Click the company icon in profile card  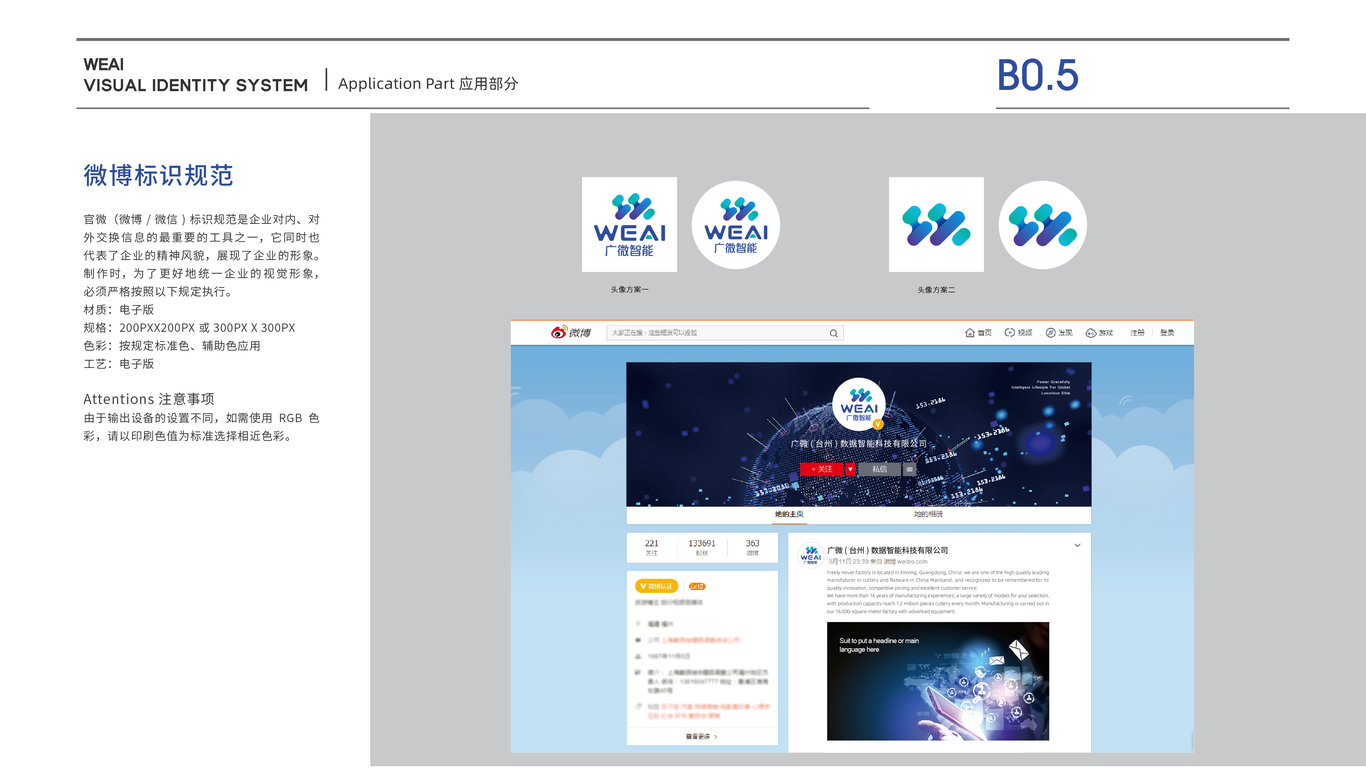pyautogui.click(x=638, y=640)
